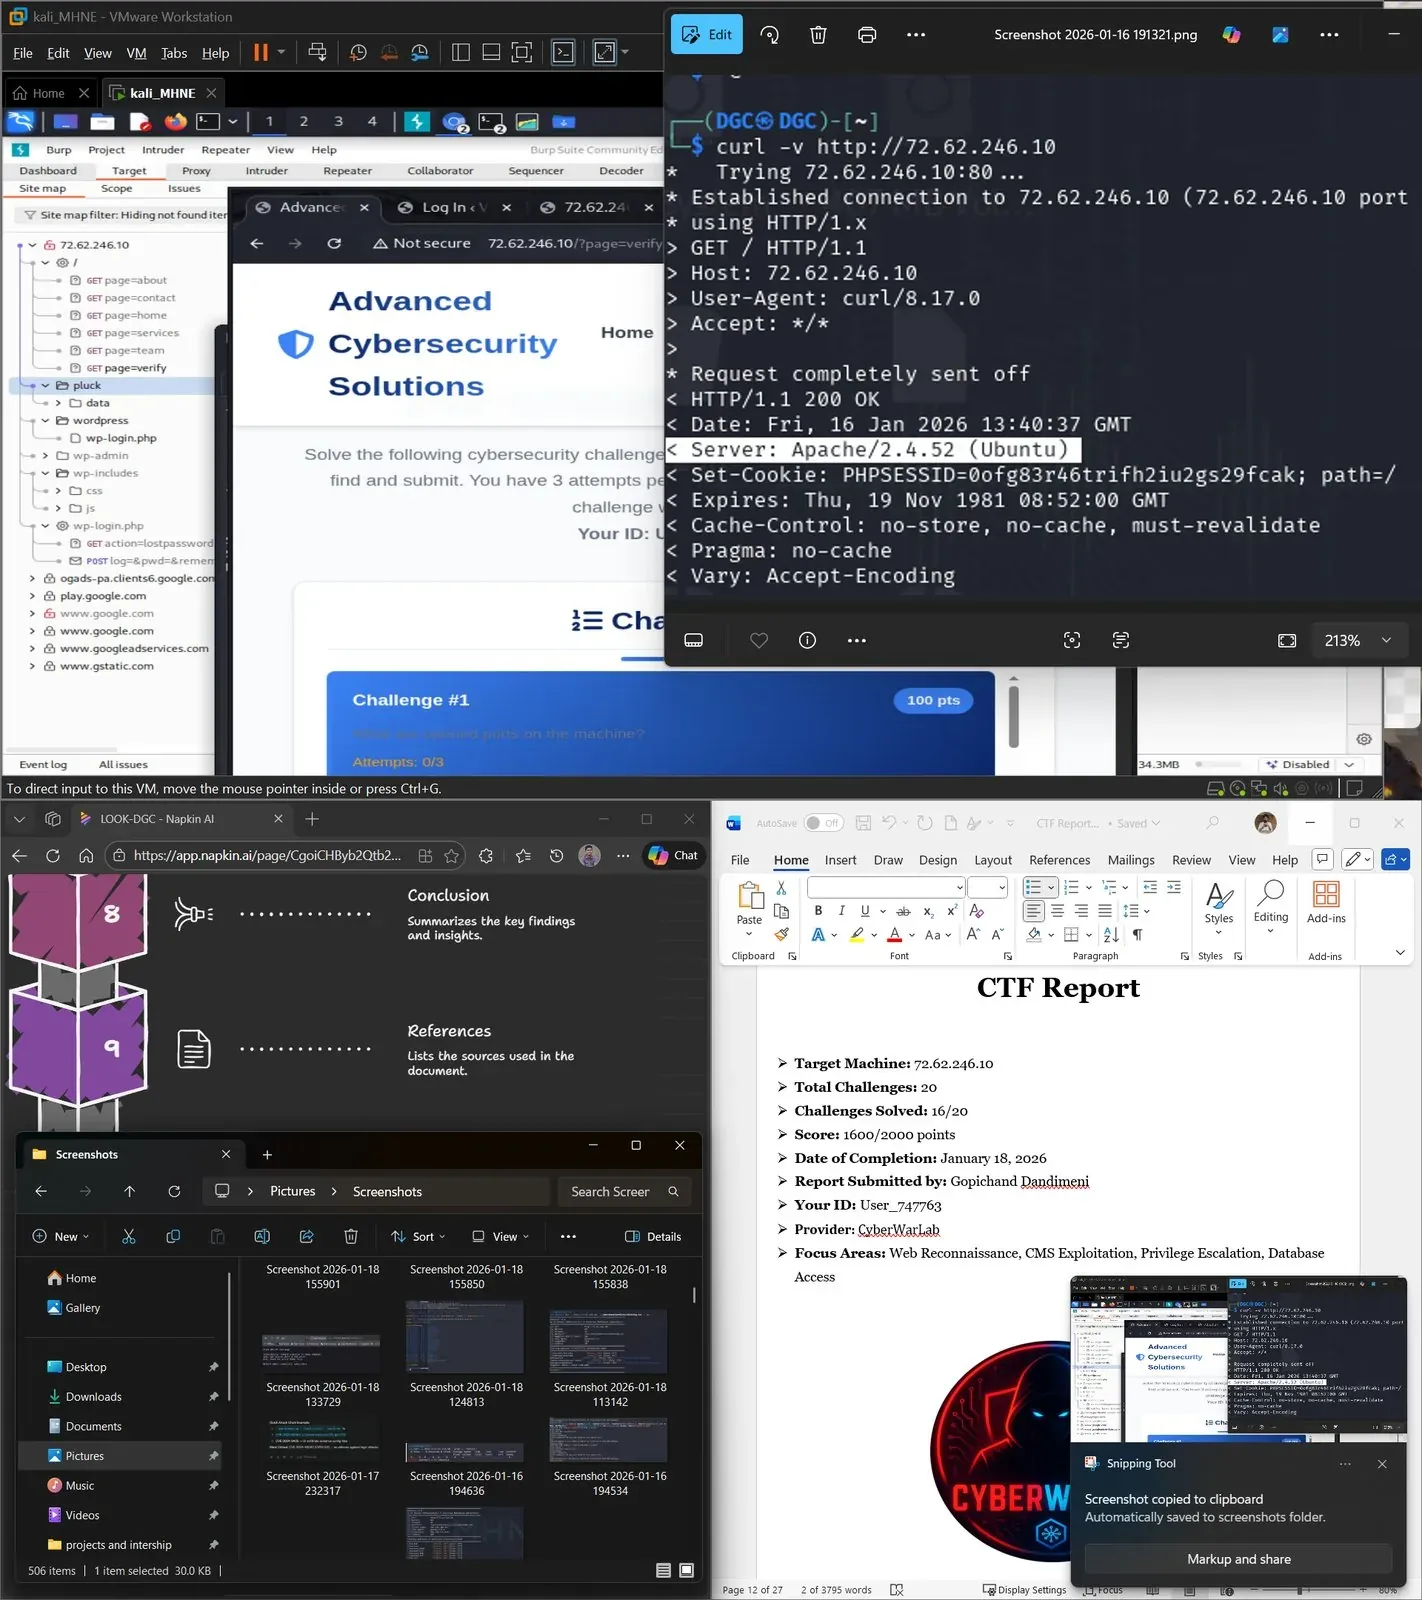Image resolution: width=1422 pixels, height=1600 pixels.
Task: Click the rename icon in File Explorer toolbar
Action: point(262,1237)
